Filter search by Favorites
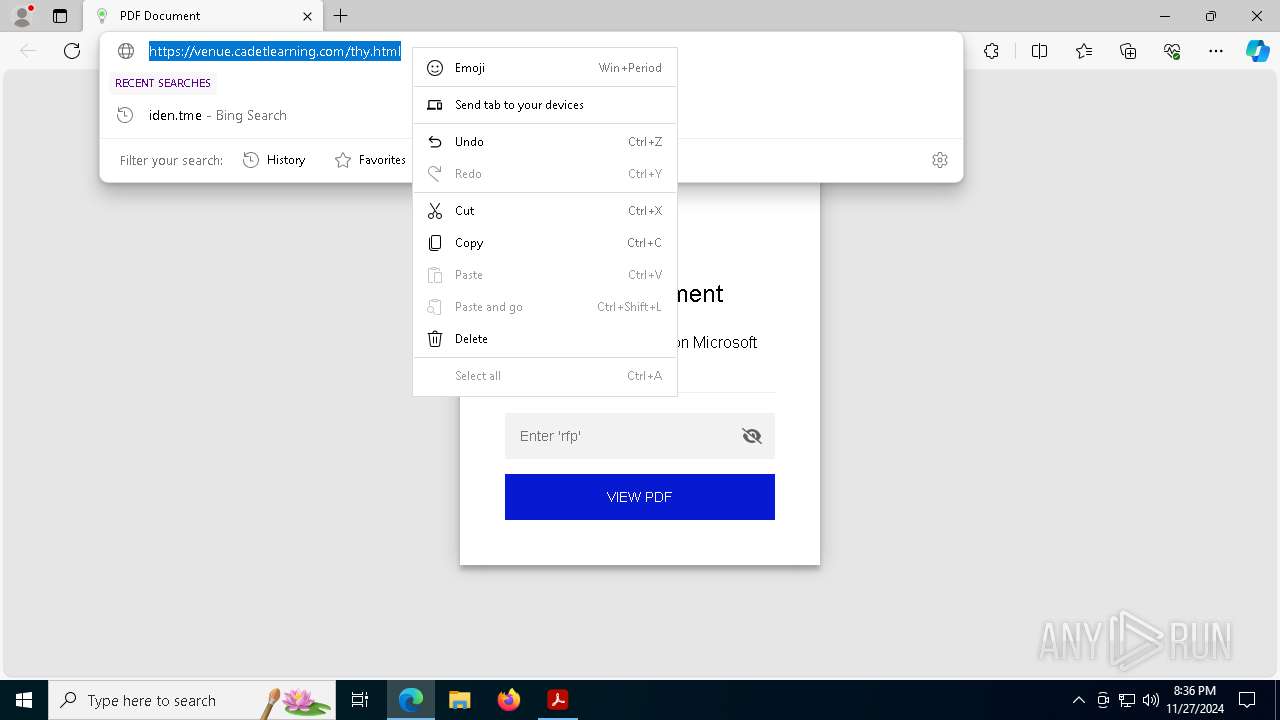The height and width of the screenshot is (720, 1280). [x=370, y=160]
